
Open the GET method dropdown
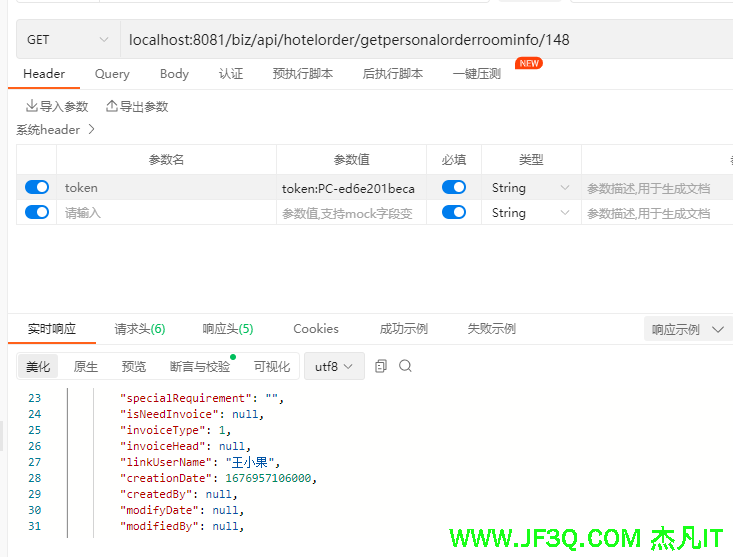[x=67, y=40]
